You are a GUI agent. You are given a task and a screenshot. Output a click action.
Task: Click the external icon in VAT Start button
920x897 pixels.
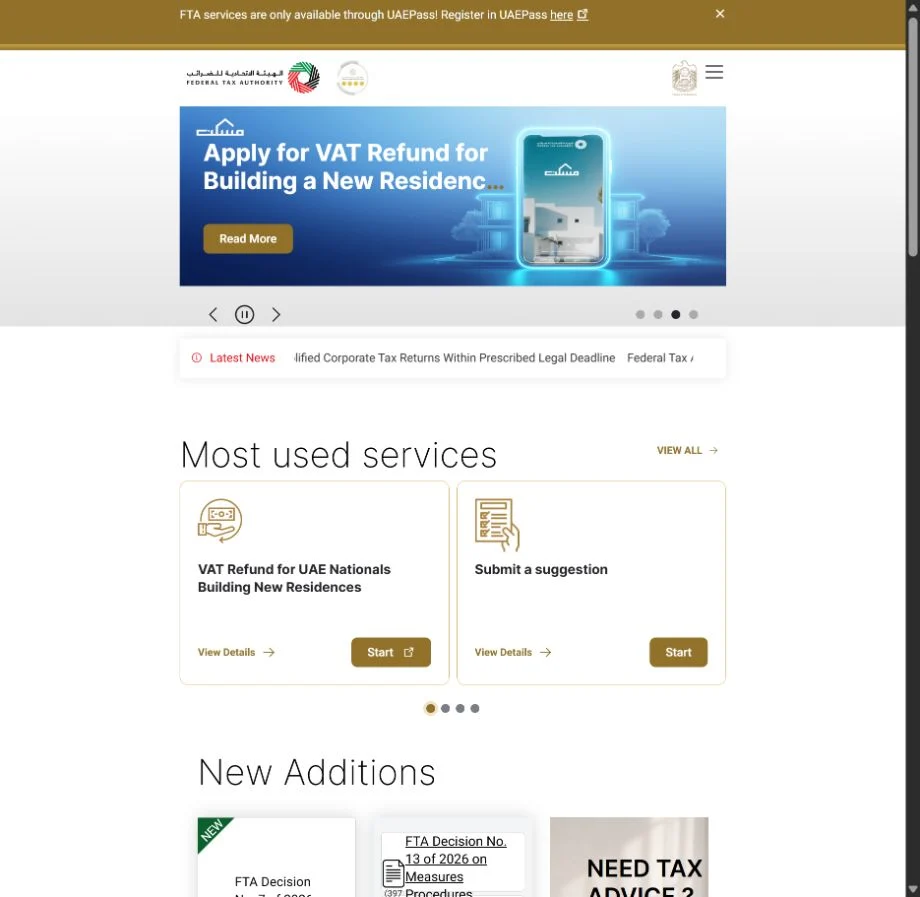click(409, 652)
